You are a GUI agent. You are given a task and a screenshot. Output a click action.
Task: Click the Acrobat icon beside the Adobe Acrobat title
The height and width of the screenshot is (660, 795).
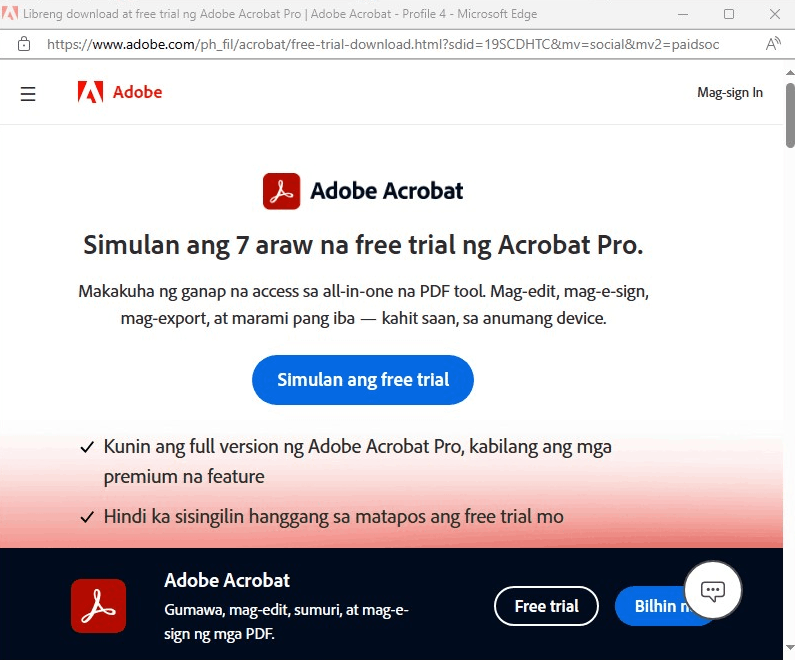281,191
